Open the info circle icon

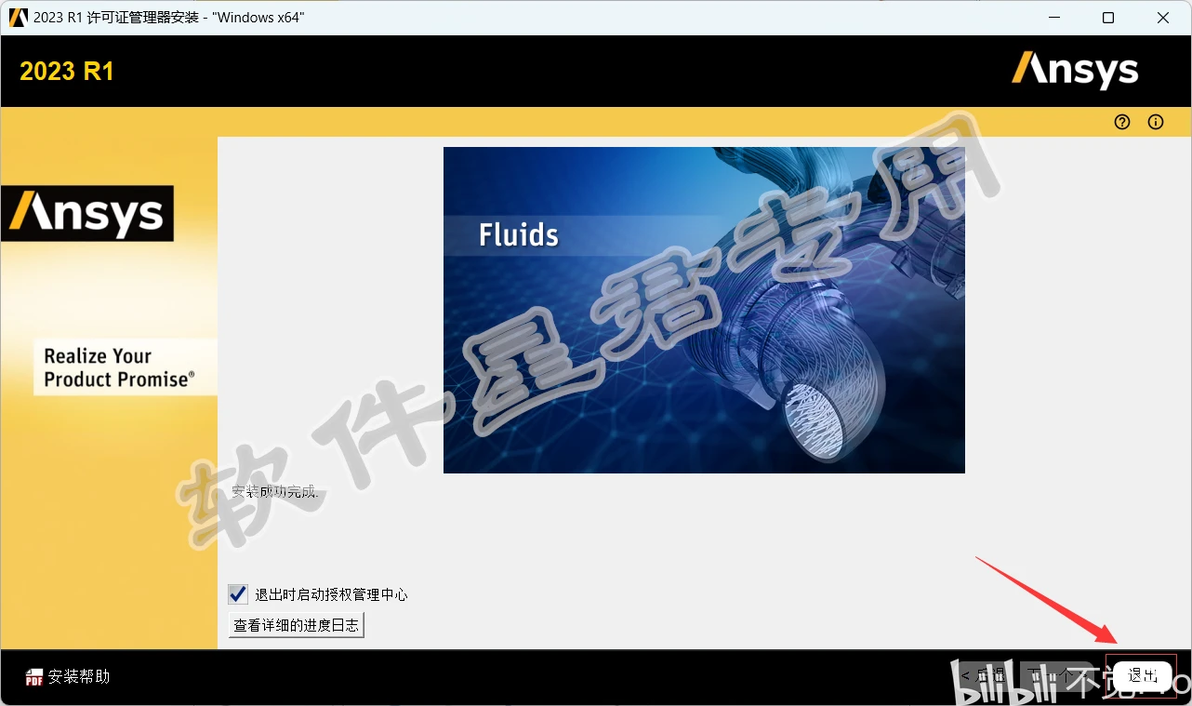click(1156, 122)
